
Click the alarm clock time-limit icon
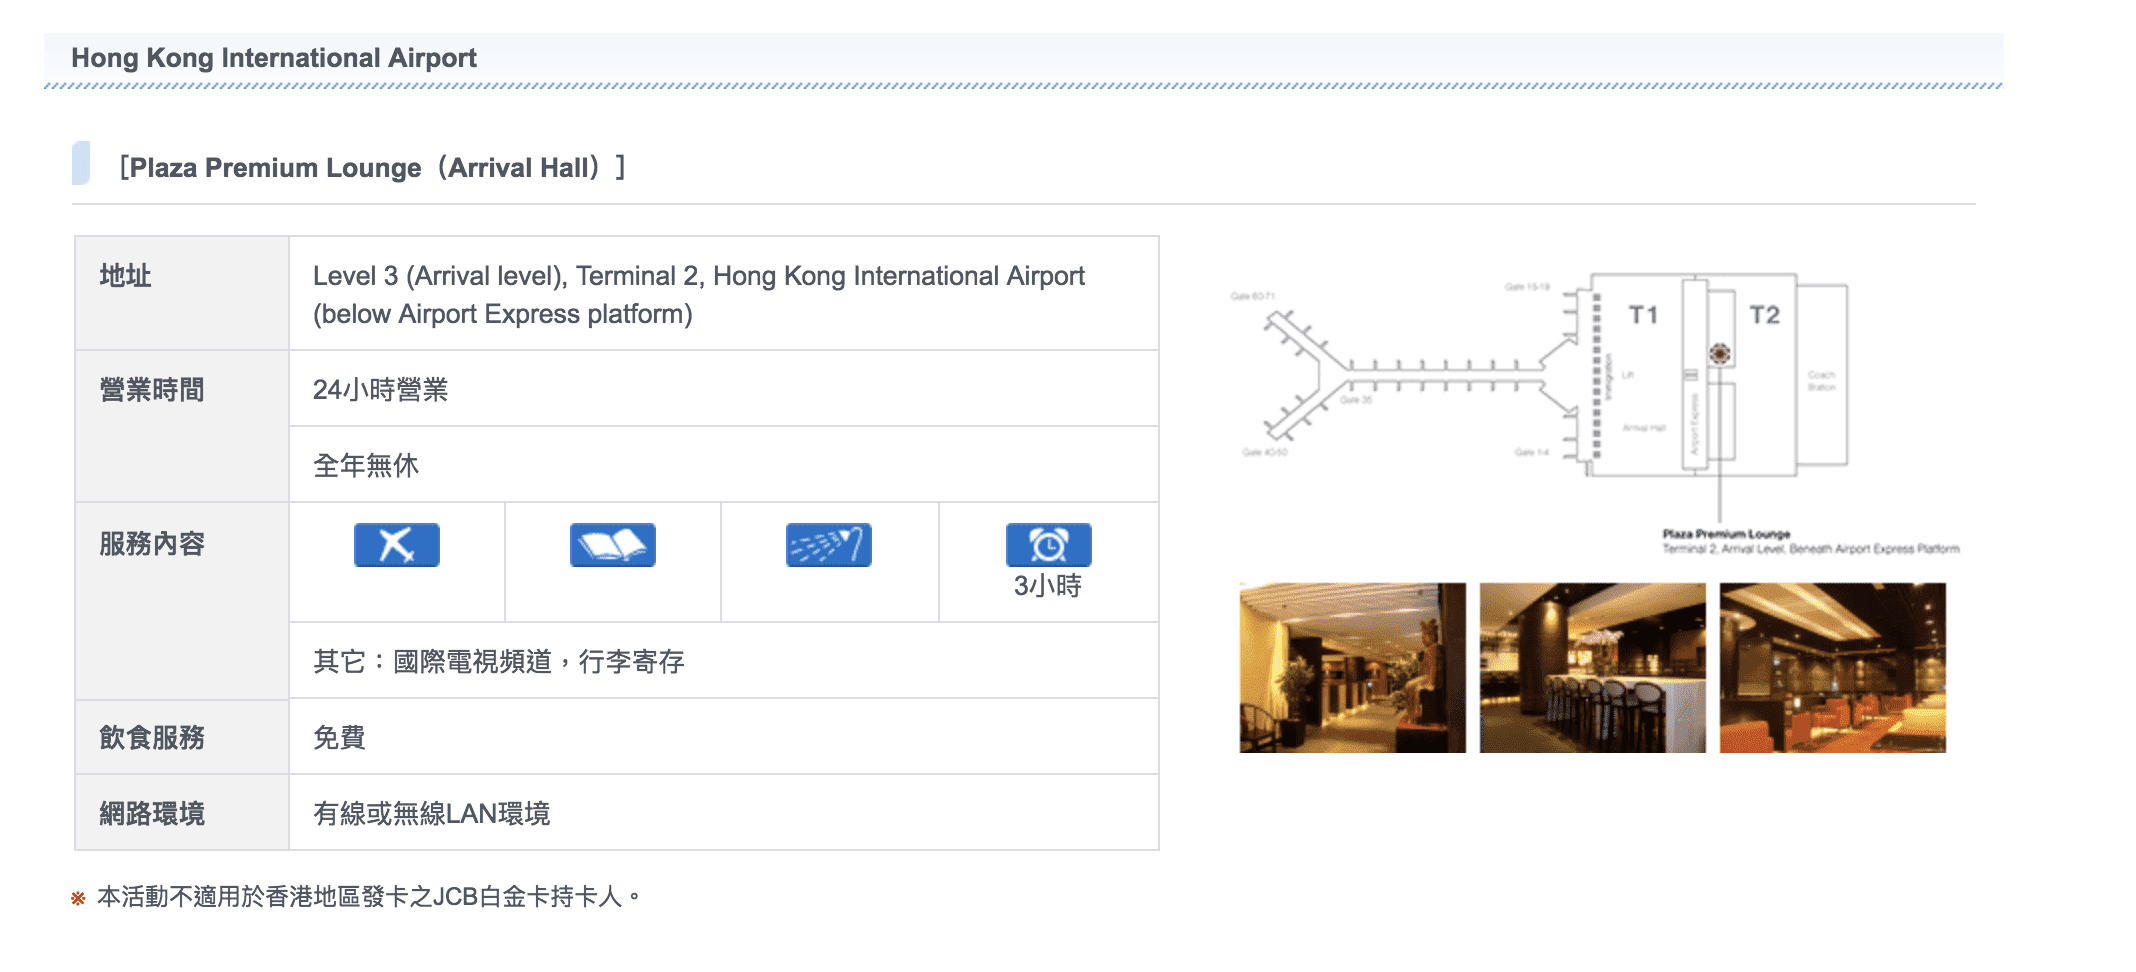click(x=1048, y=545)
